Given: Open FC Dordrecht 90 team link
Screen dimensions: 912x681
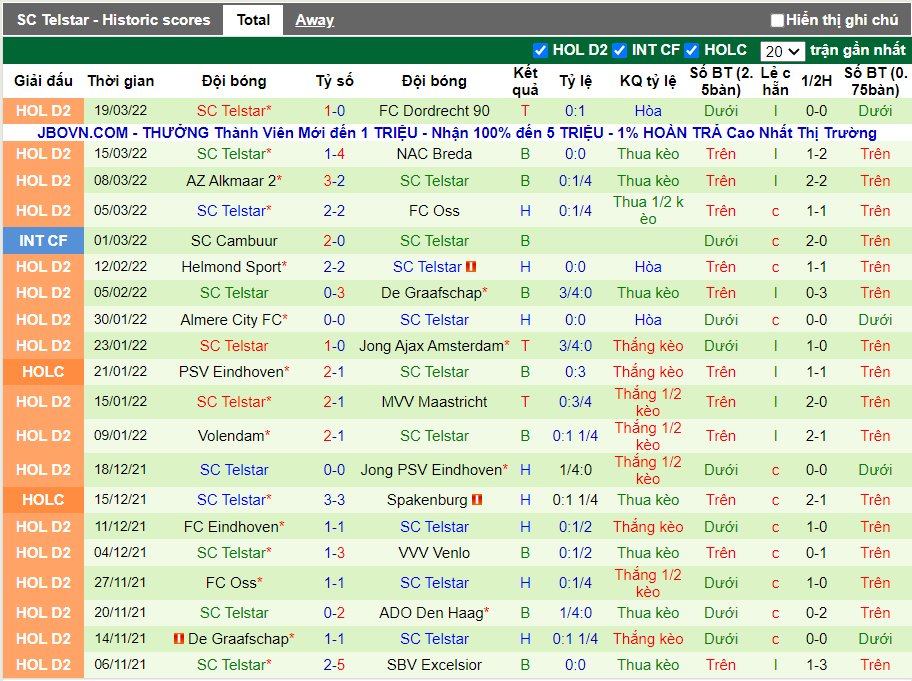Looking at the screenshot, I should (434, 111).
